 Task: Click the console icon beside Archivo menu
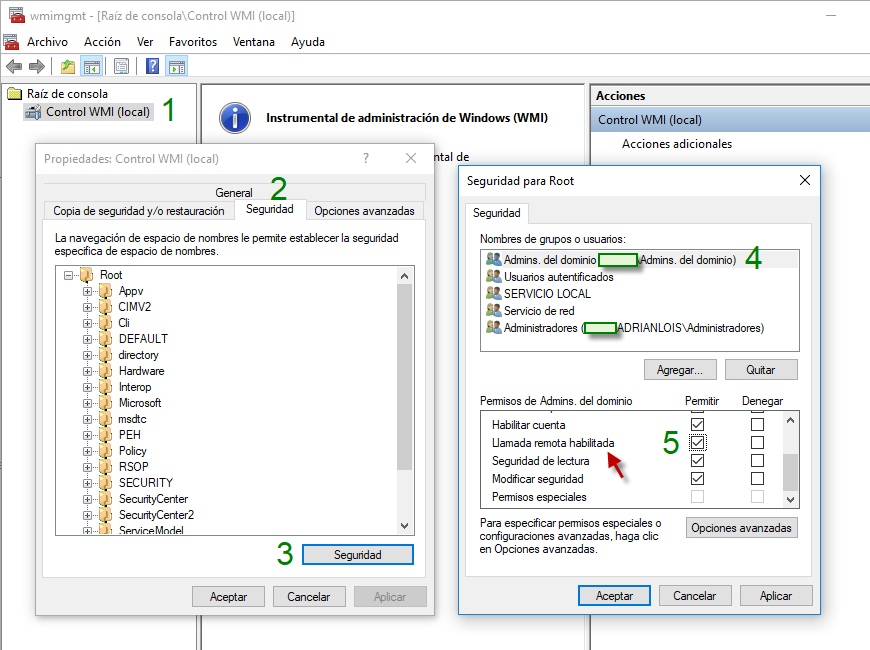click(11, 42)
